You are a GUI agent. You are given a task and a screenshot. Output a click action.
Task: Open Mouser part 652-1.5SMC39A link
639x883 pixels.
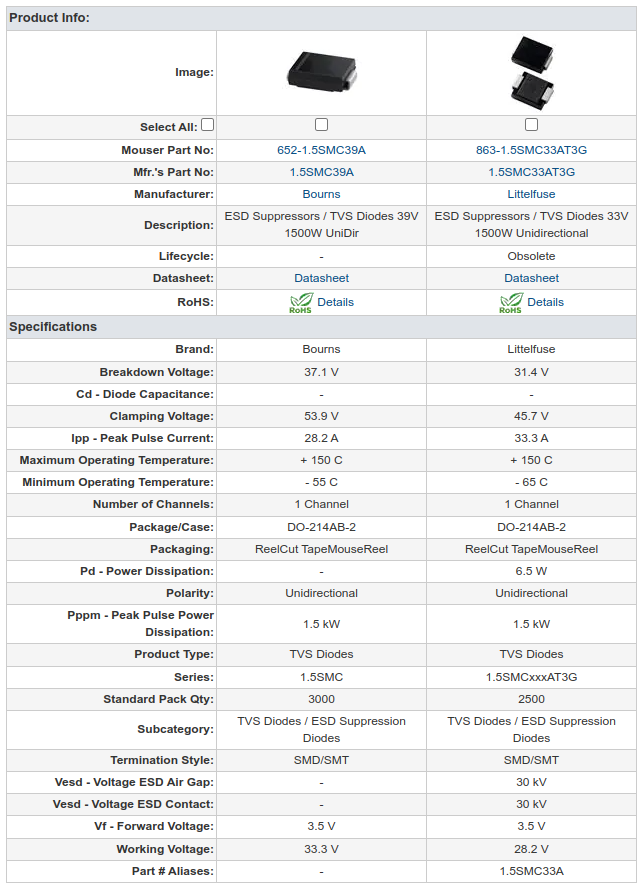(321, 150)
